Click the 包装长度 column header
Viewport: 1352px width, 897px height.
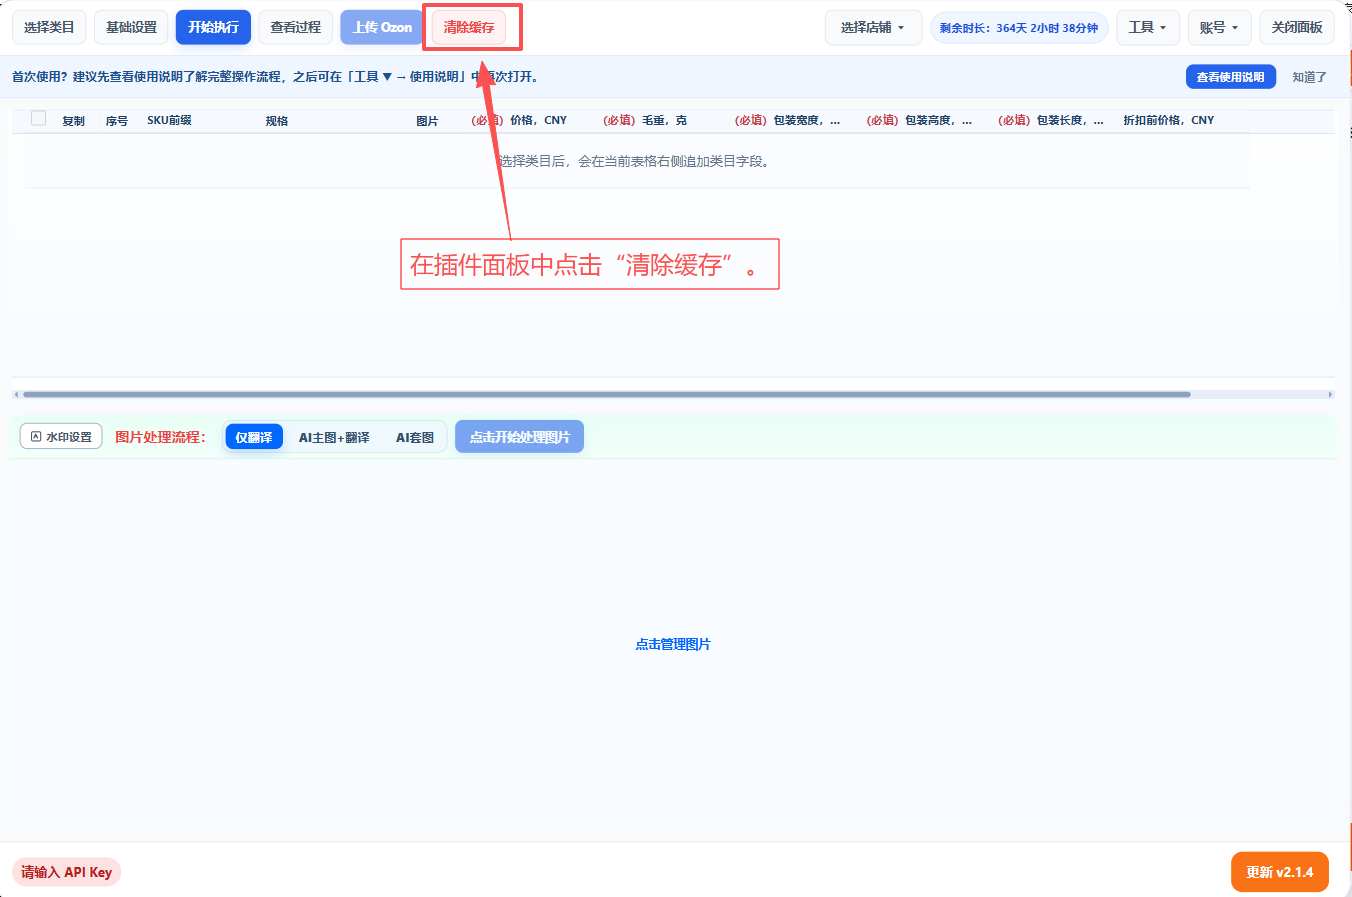point(1051,120)
